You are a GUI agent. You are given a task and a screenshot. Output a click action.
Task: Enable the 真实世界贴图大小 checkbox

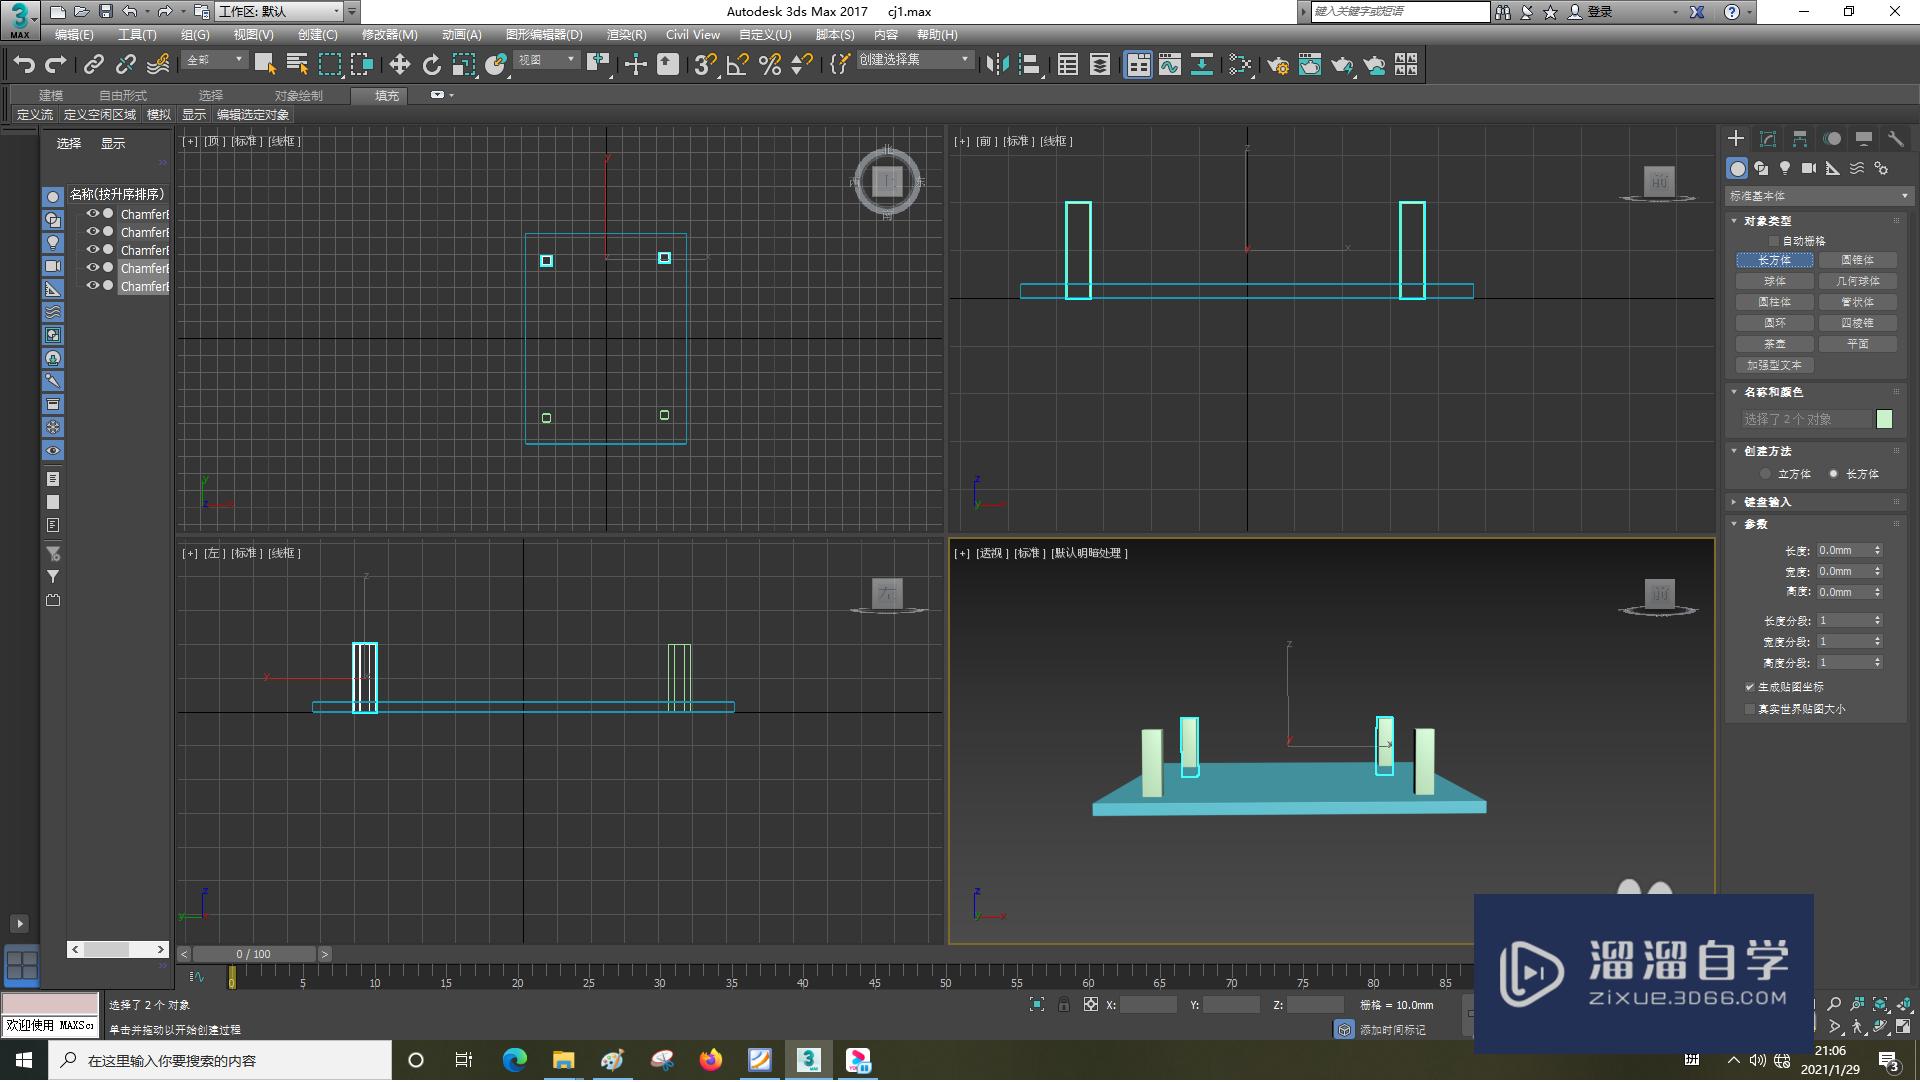(1750, 709)
